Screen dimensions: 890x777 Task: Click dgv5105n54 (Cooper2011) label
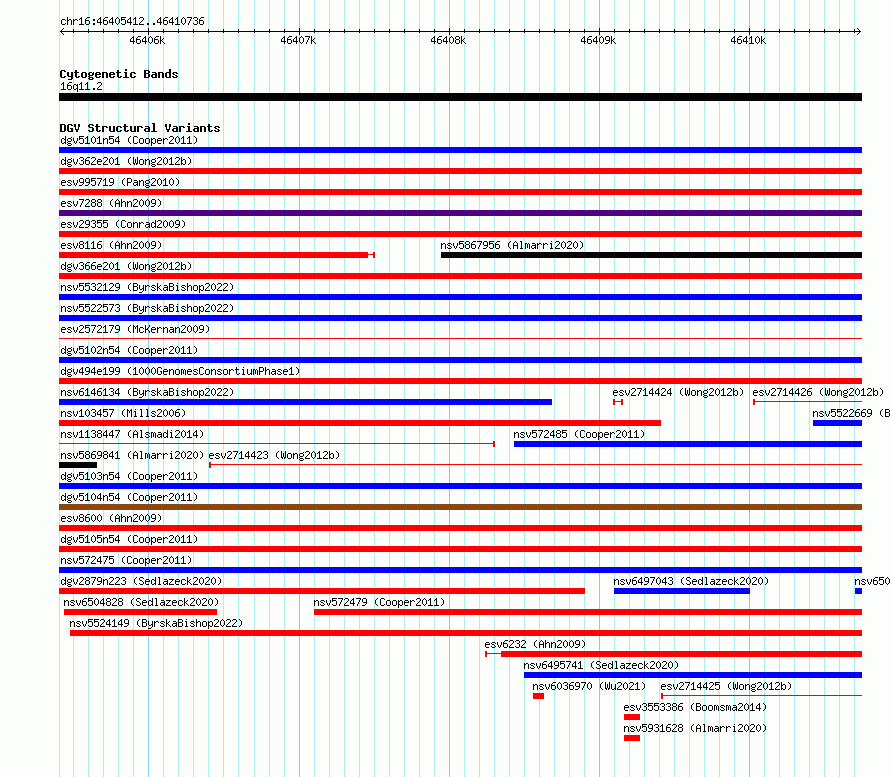129,539
